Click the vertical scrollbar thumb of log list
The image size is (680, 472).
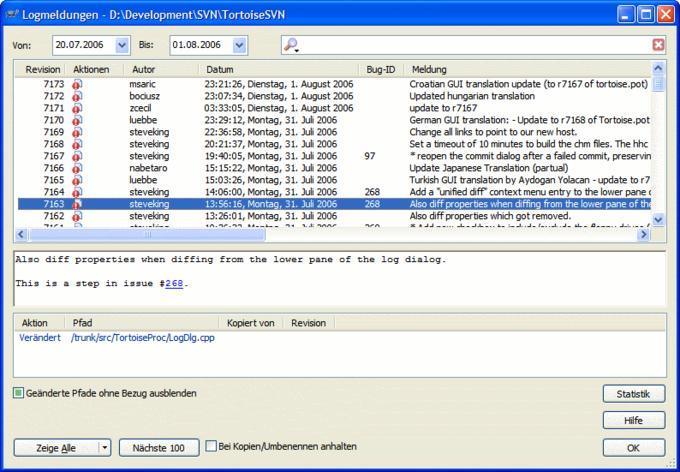point(658,83)
